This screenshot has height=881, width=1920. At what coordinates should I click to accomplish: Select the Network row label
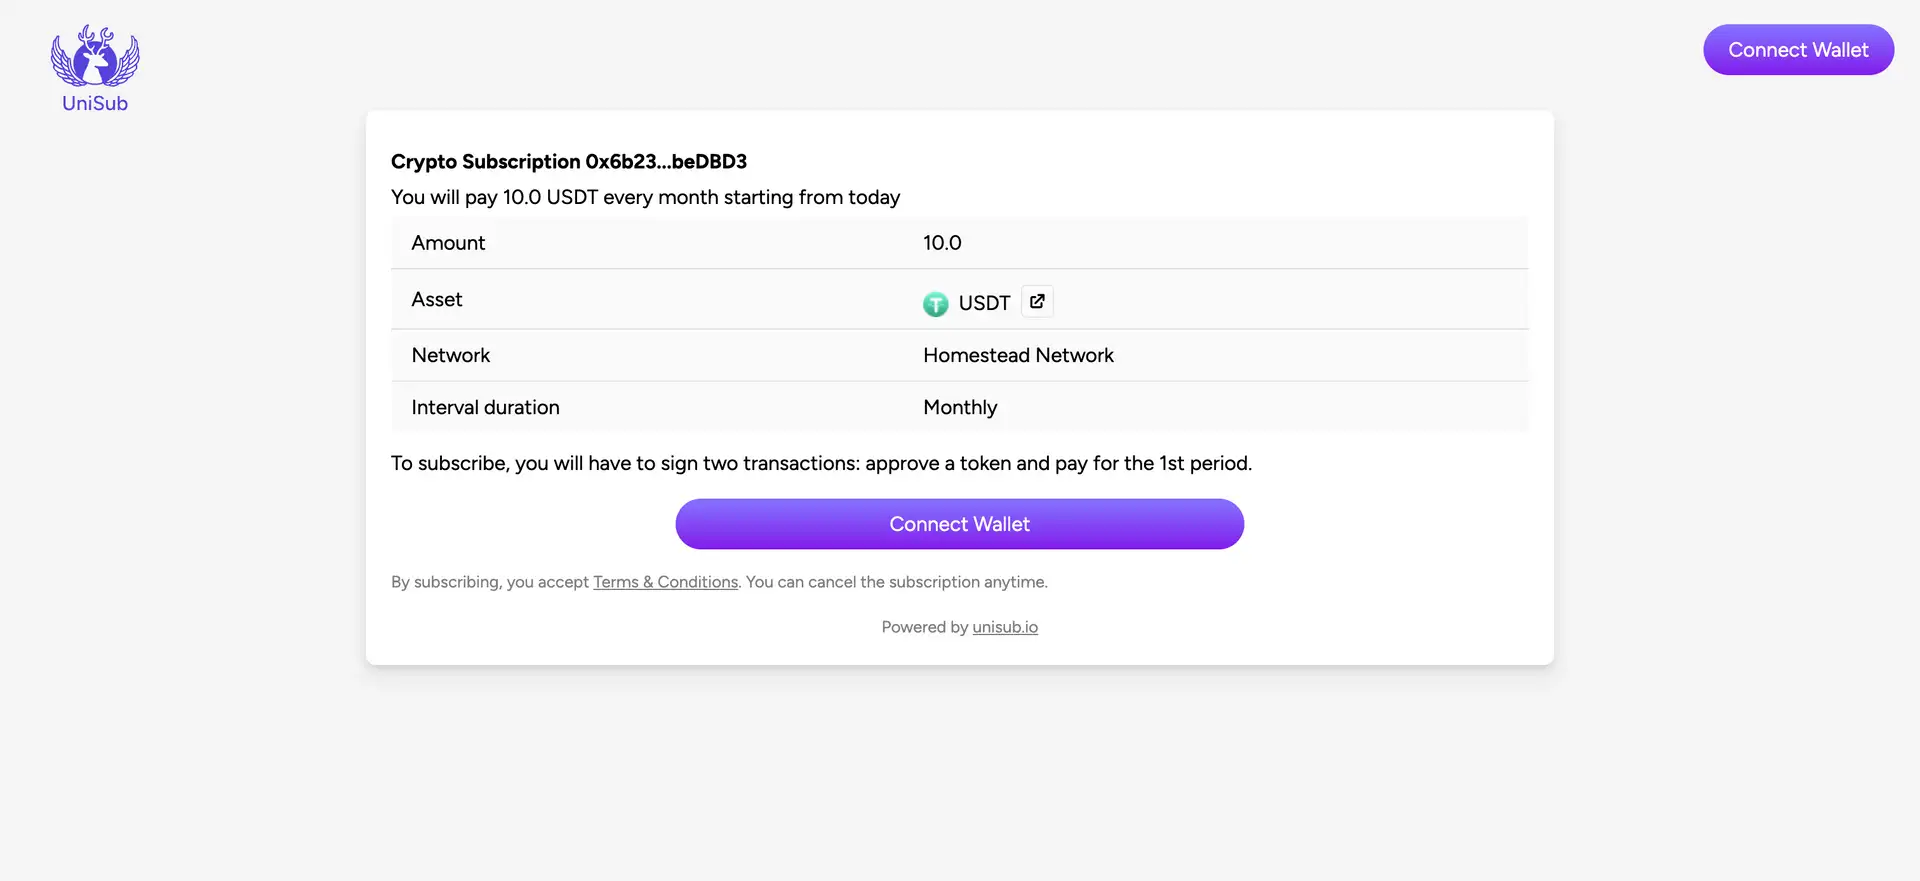451,356
